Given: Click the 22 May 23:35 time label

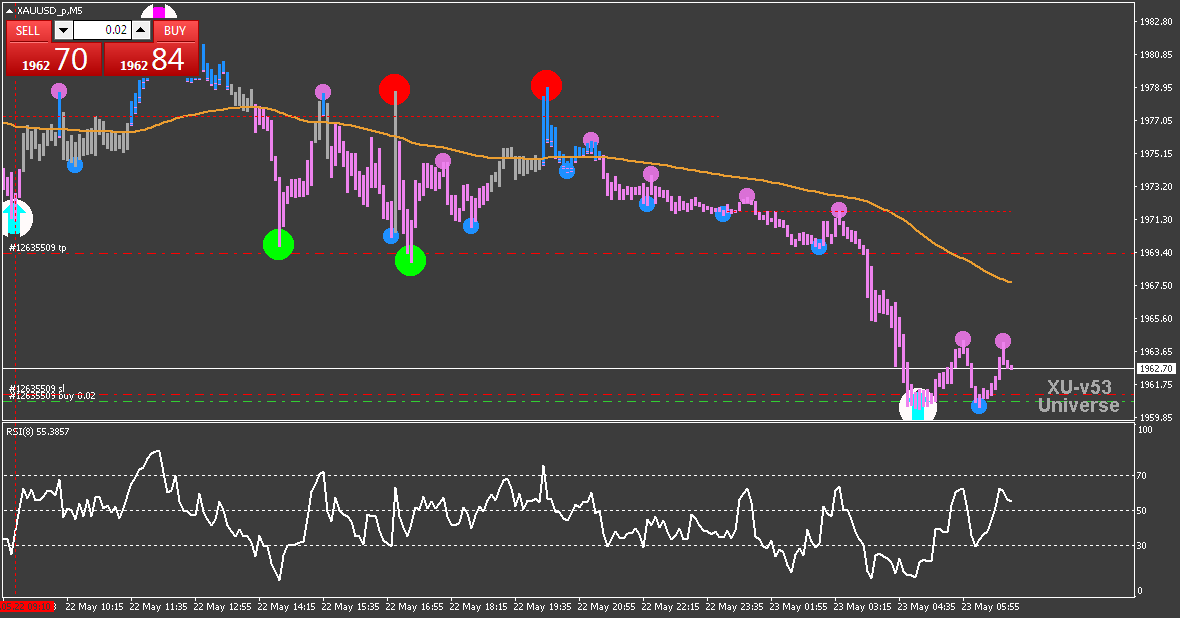Looking at the screenshot, I should click(x=734, y=607).
